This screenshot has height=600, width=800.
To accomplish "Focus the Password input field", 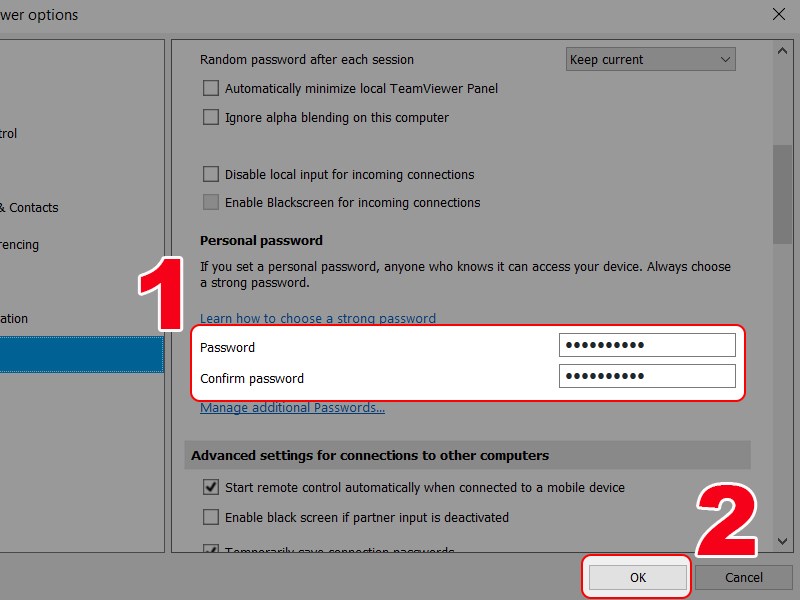I will 647,345.
